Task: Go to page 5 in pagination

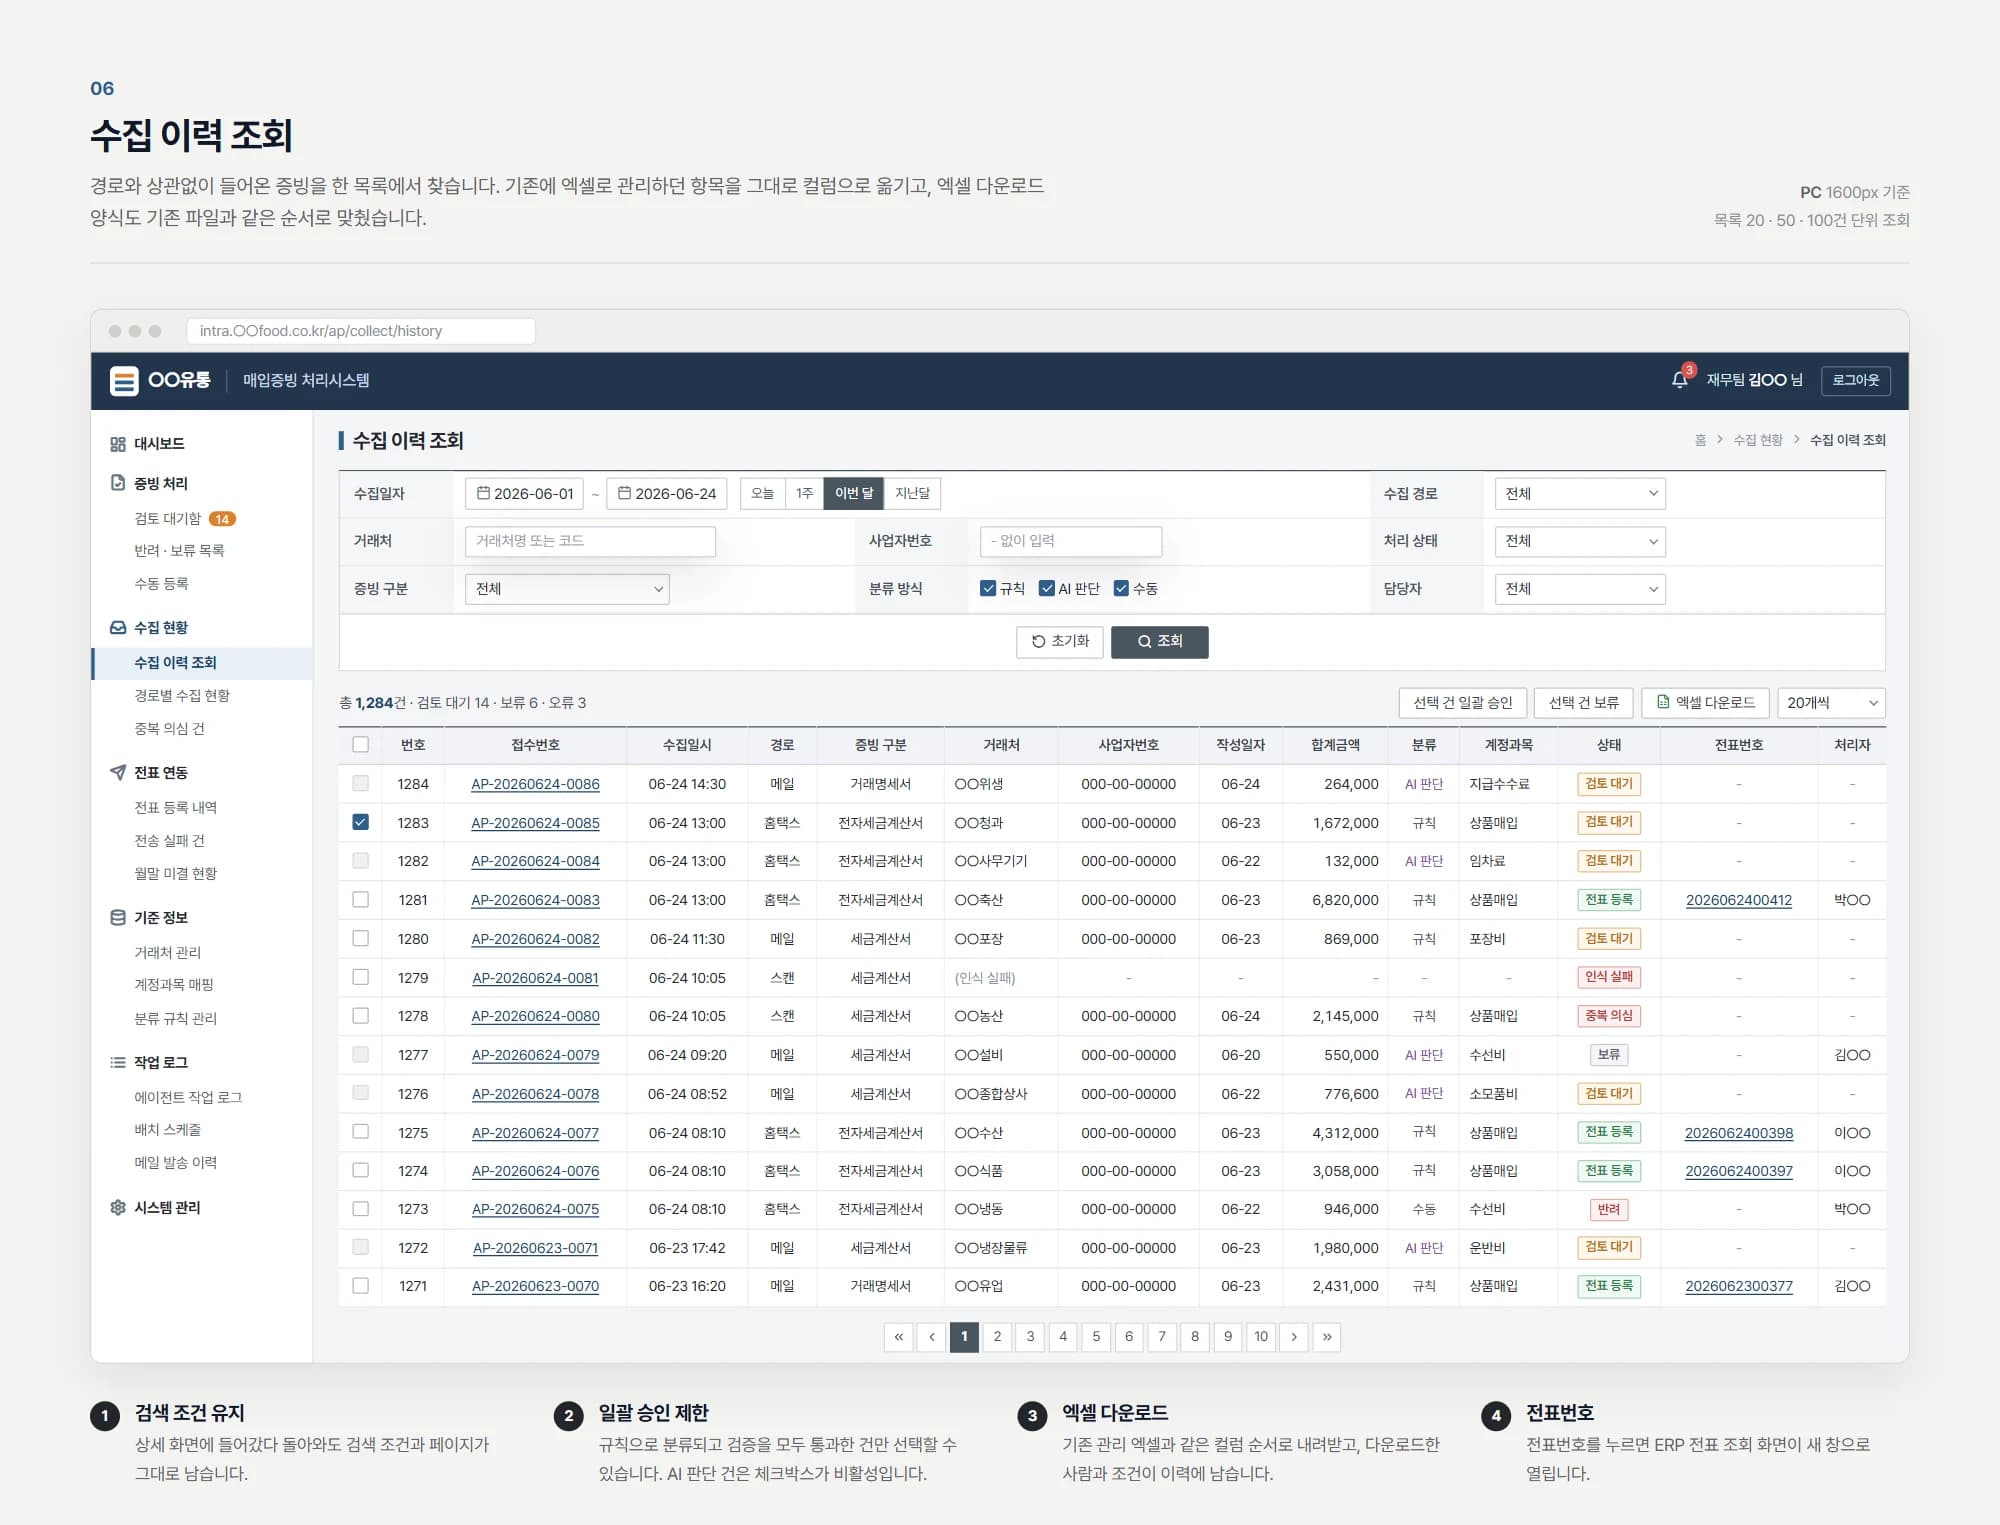Action: [x=1096, y=1337]
